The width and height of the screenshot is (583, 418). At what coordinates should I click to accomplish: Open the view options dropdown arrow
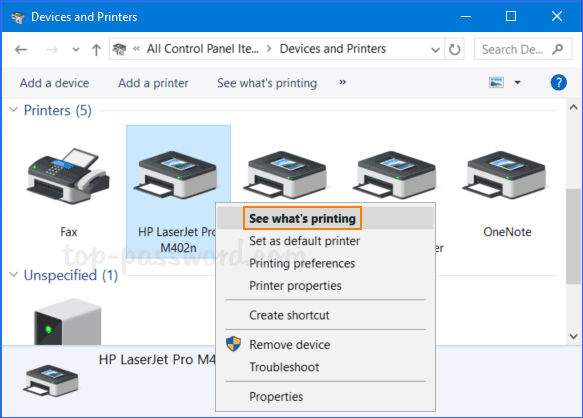pyautogui.click(x=517, y=82)
